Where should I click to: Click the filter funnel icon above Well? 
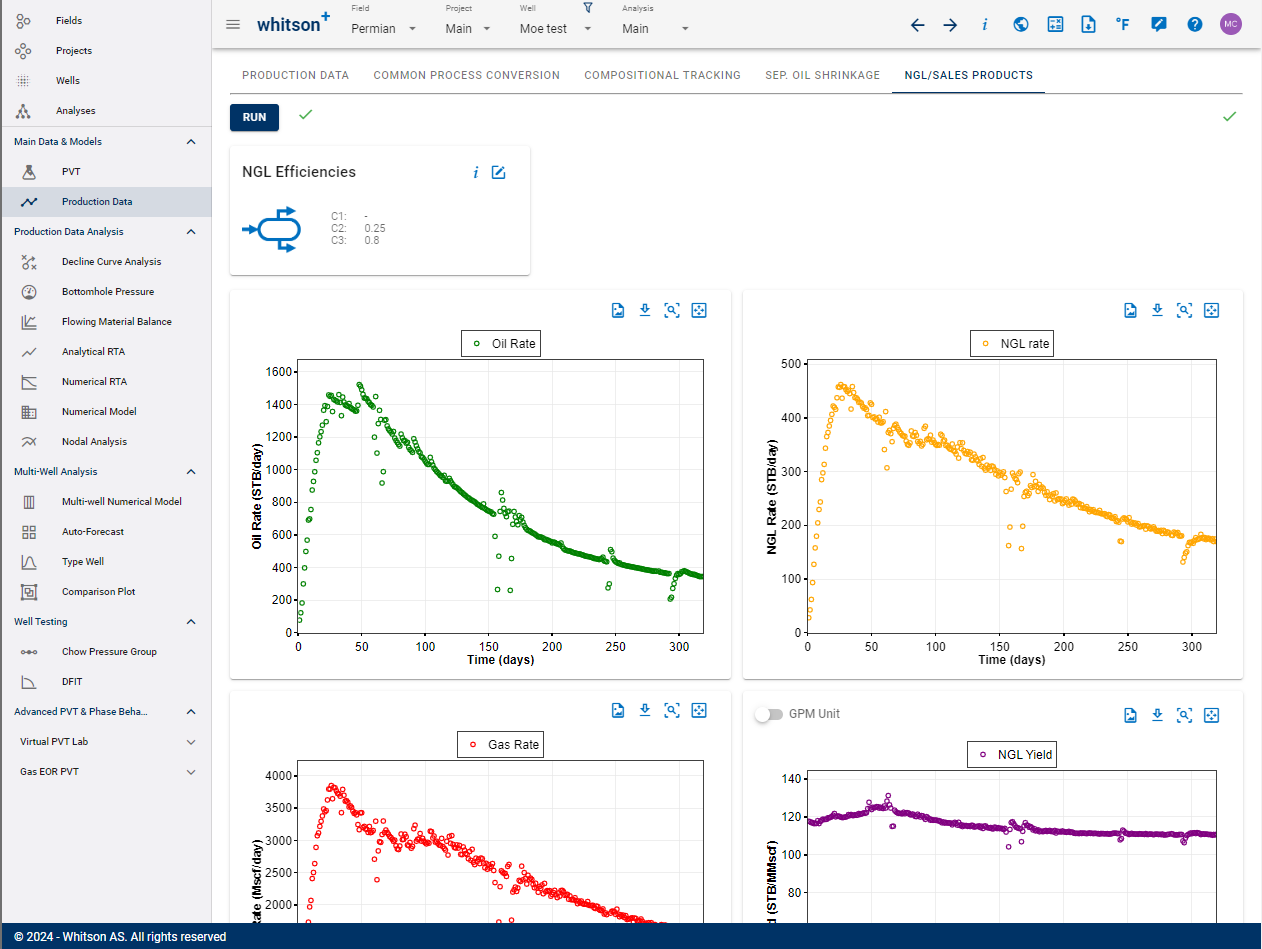(588, 8)
